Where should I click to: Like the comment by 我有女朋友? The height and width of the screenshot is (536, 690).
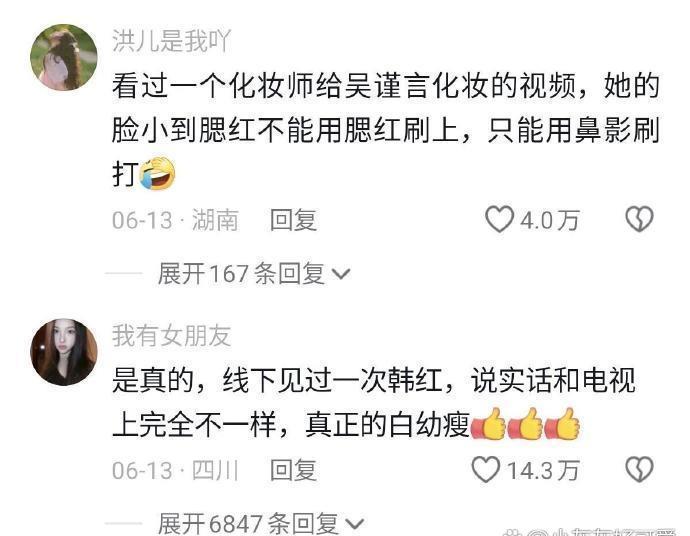486,470
